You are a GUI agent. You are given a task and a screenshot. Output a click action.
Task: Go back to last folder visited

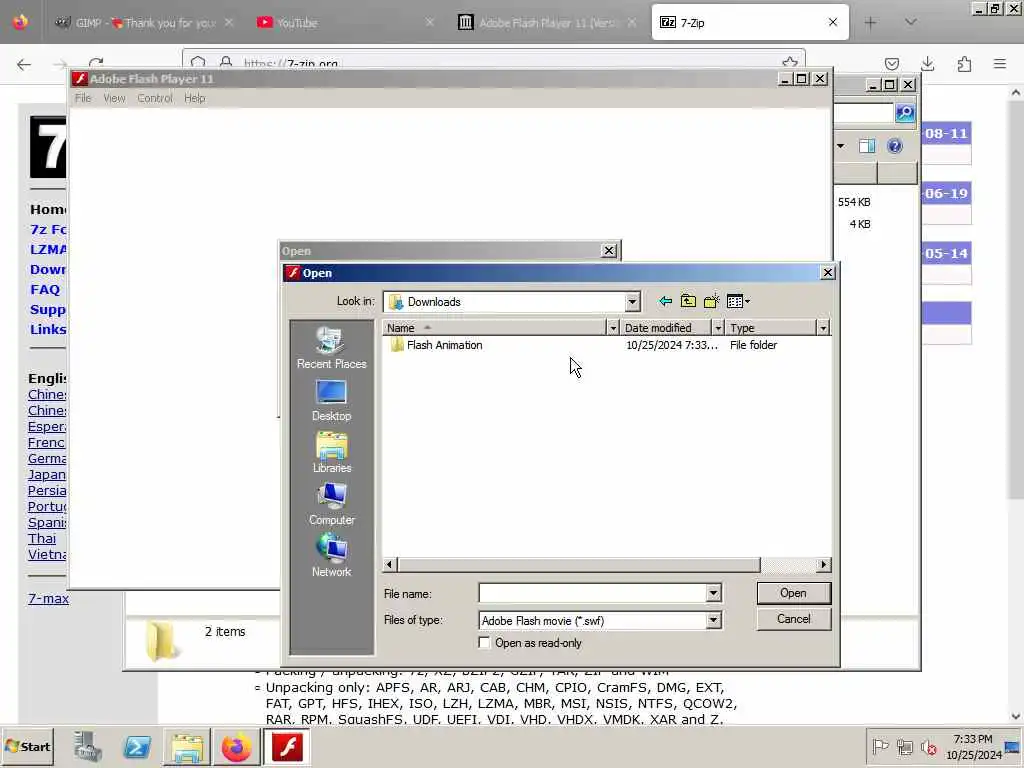665,301
